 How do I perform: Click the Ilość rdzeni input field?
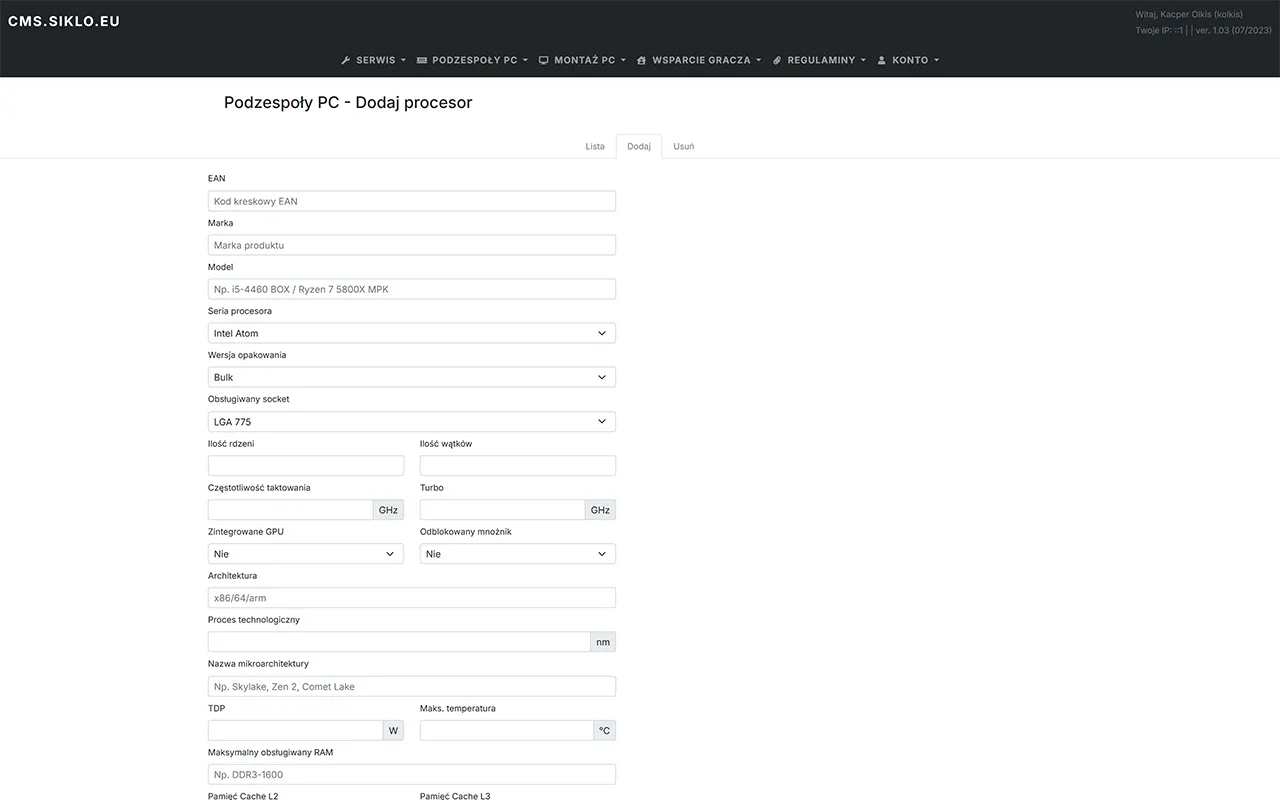(x=305, y=465)
